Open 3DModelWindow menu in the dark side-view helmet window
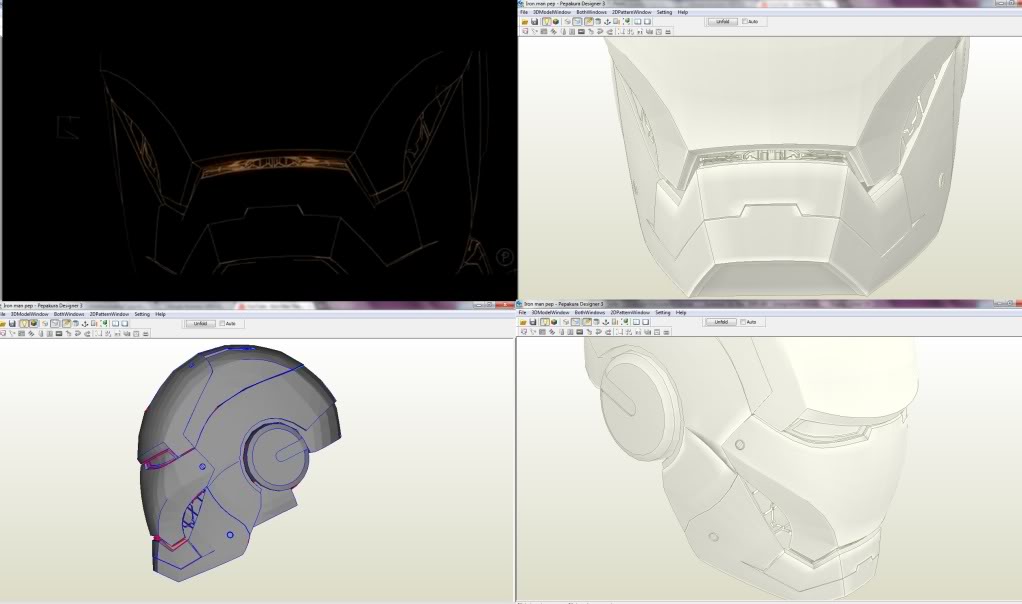This screenshot has height=604, width=1022. click(29, 314)
